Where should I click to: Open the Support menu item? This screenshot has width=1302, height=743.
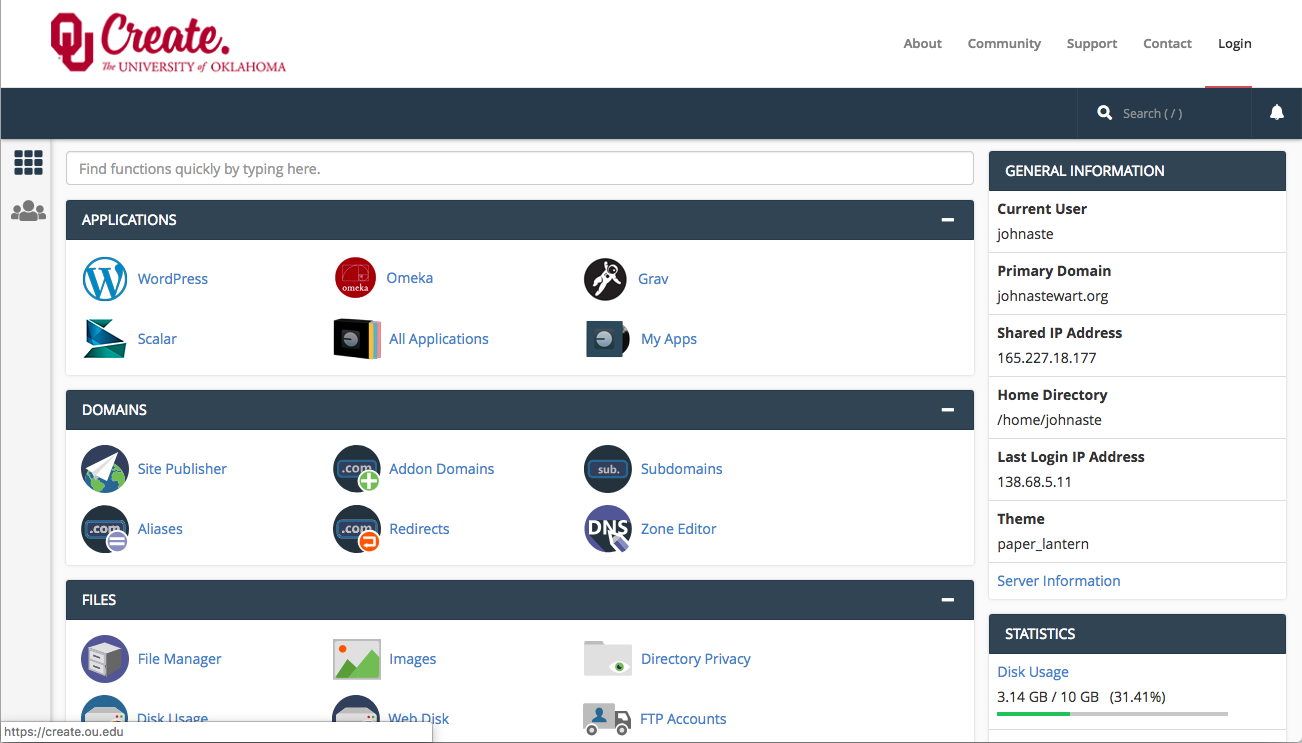[1091, 43]
